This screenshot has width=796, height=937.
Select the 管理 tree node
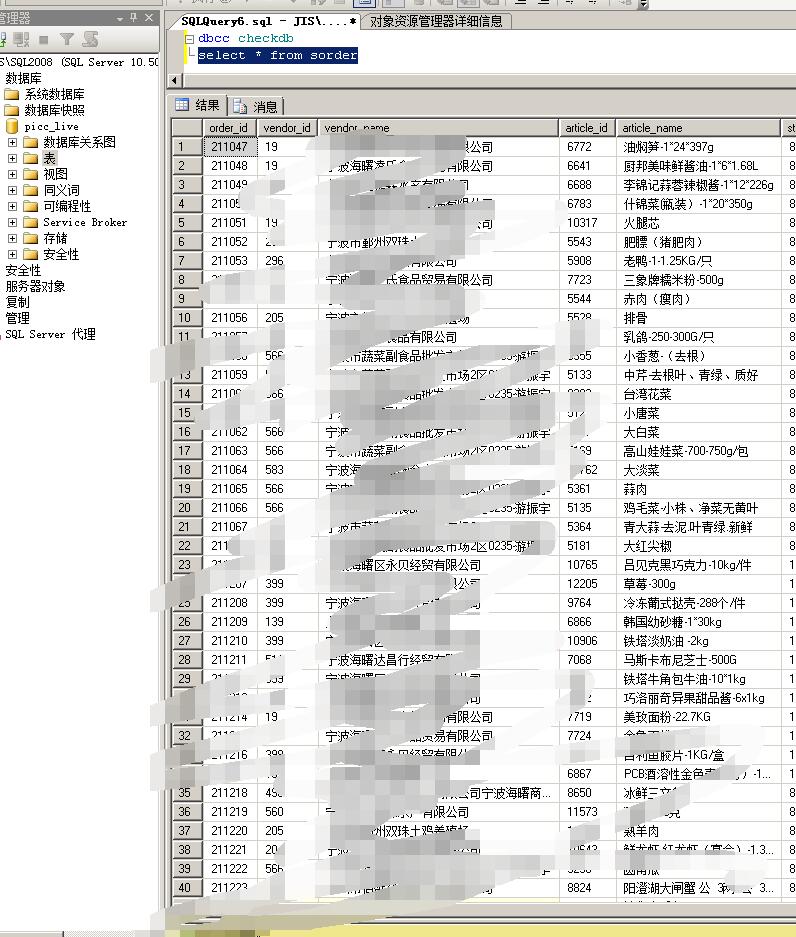[x=17, y=319]
